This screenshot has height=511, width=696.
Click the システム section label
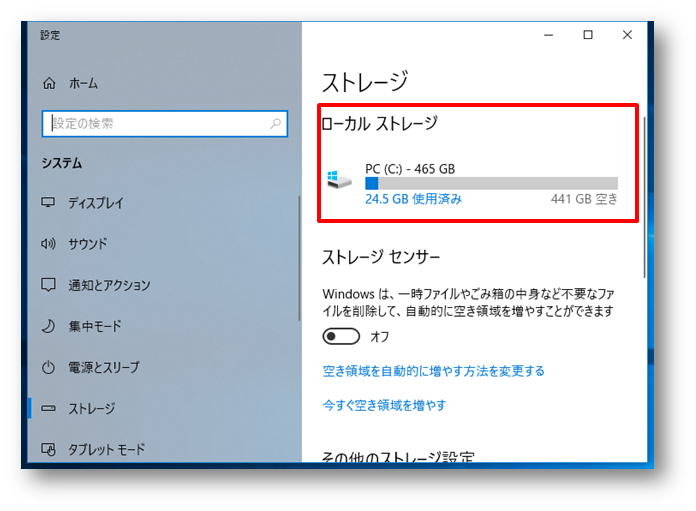[62, 163]
